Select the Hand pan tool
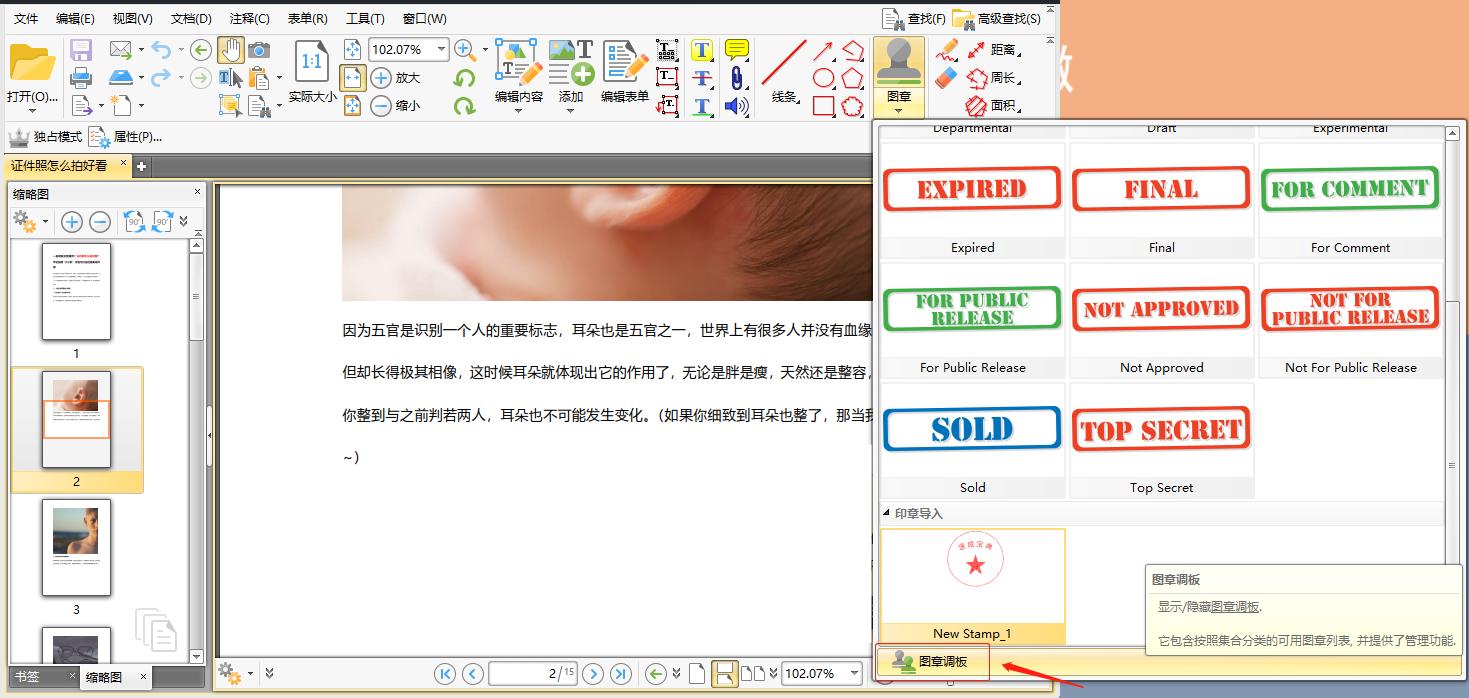1469x698 pixels. click(231, 49)
